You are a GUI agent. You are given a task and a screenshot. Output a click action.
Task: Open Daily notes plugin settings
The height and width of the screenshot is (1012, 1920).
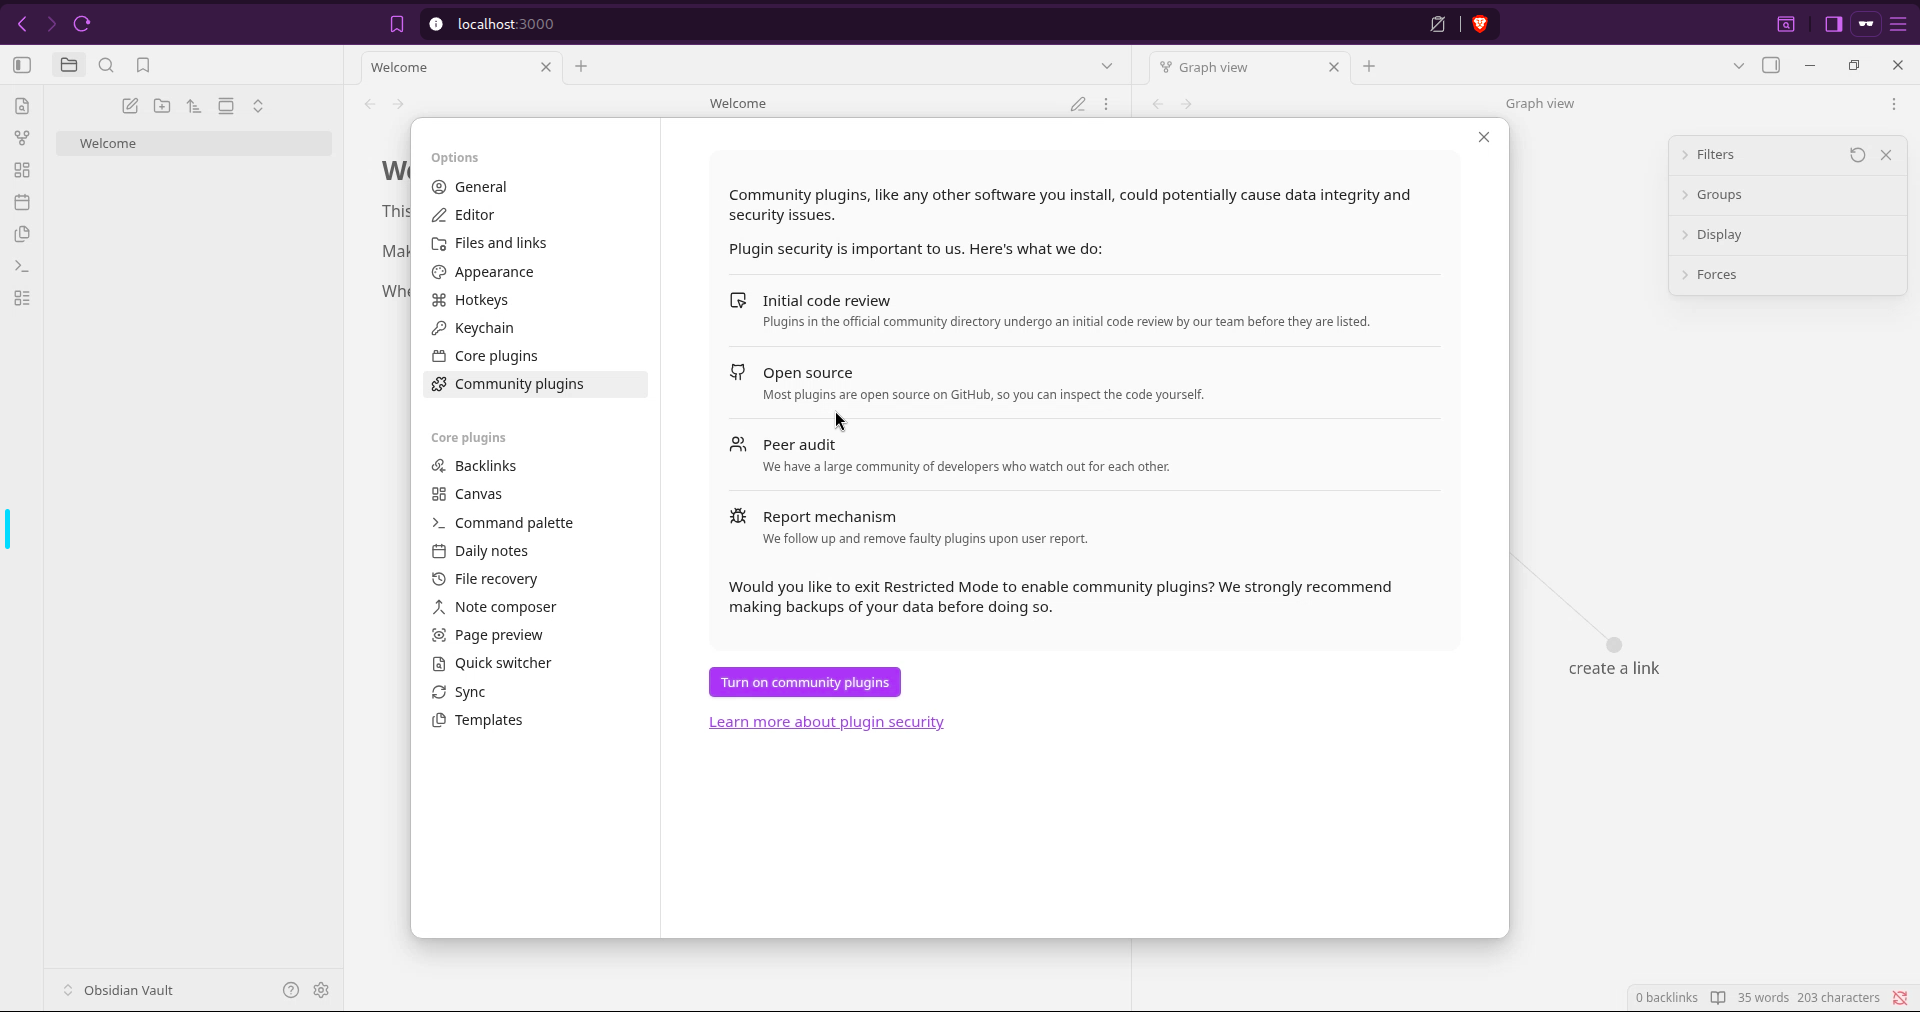coord(535,551)
